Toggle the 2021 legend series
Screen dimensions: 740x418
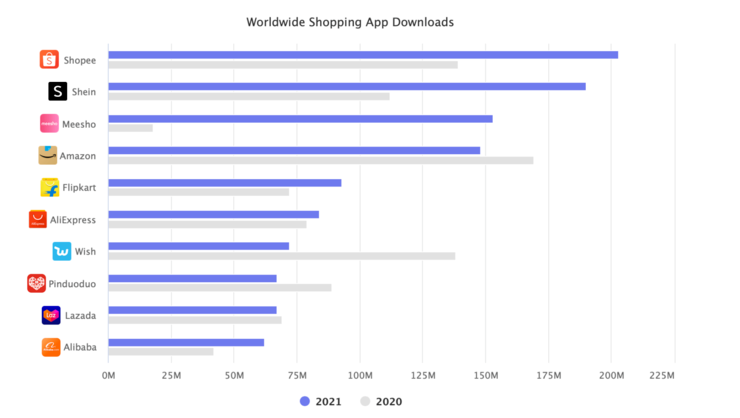[x=320, y=401]
